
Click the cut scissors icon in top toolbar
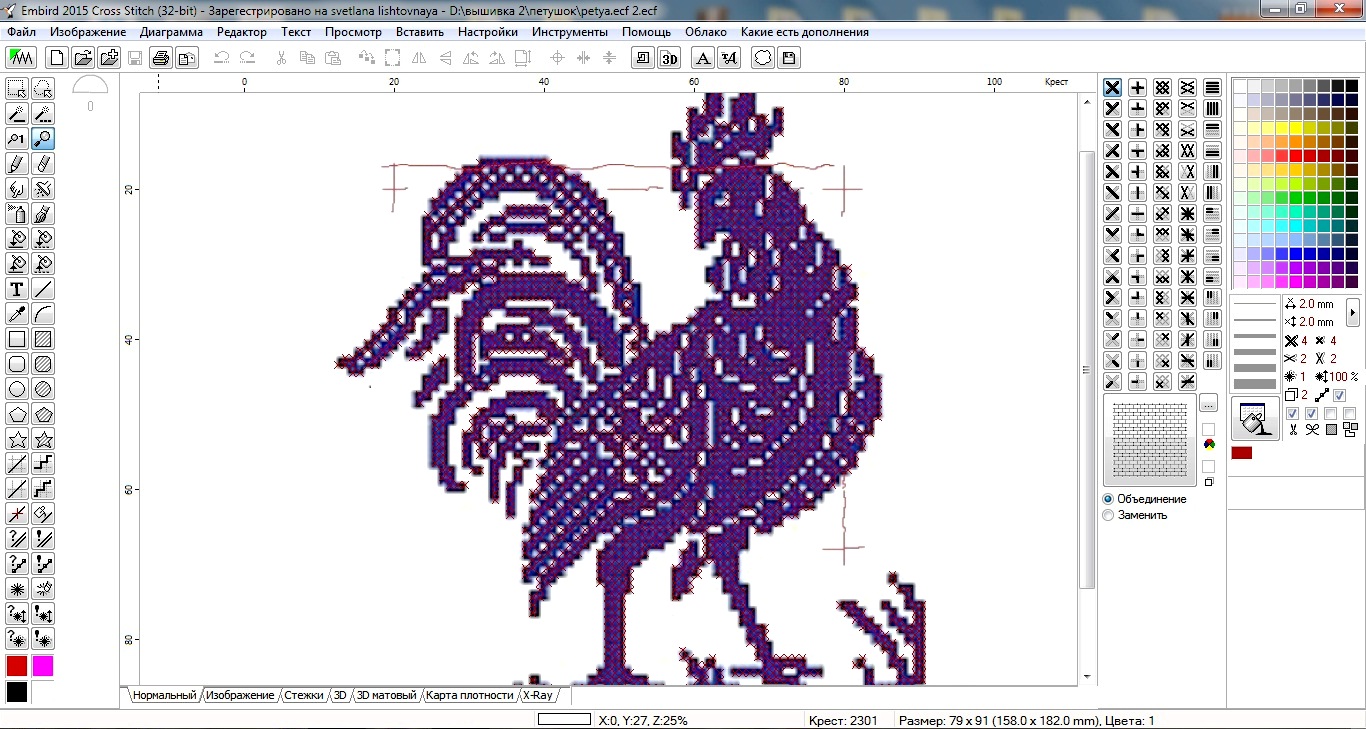pyautogui.click(x=282, y=58)
